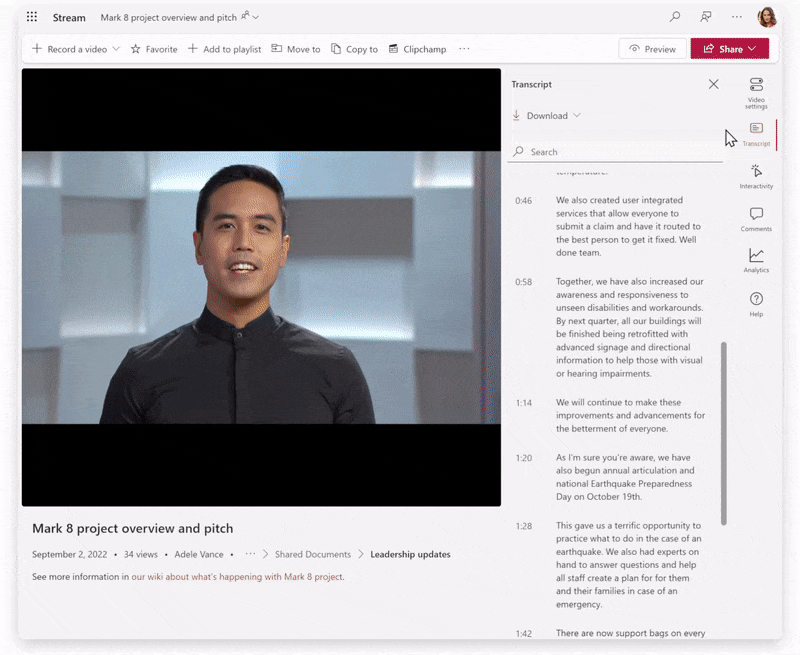The image size is (800, 655).
Task: Click owner name Adele Vance
Action: pos(199,554)
